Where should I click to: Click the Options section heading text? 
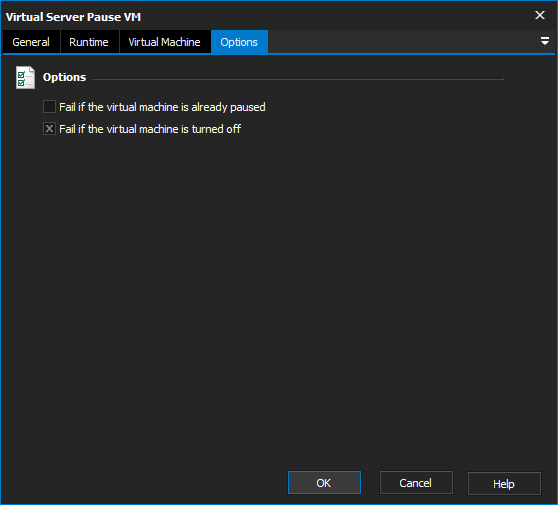64,77
